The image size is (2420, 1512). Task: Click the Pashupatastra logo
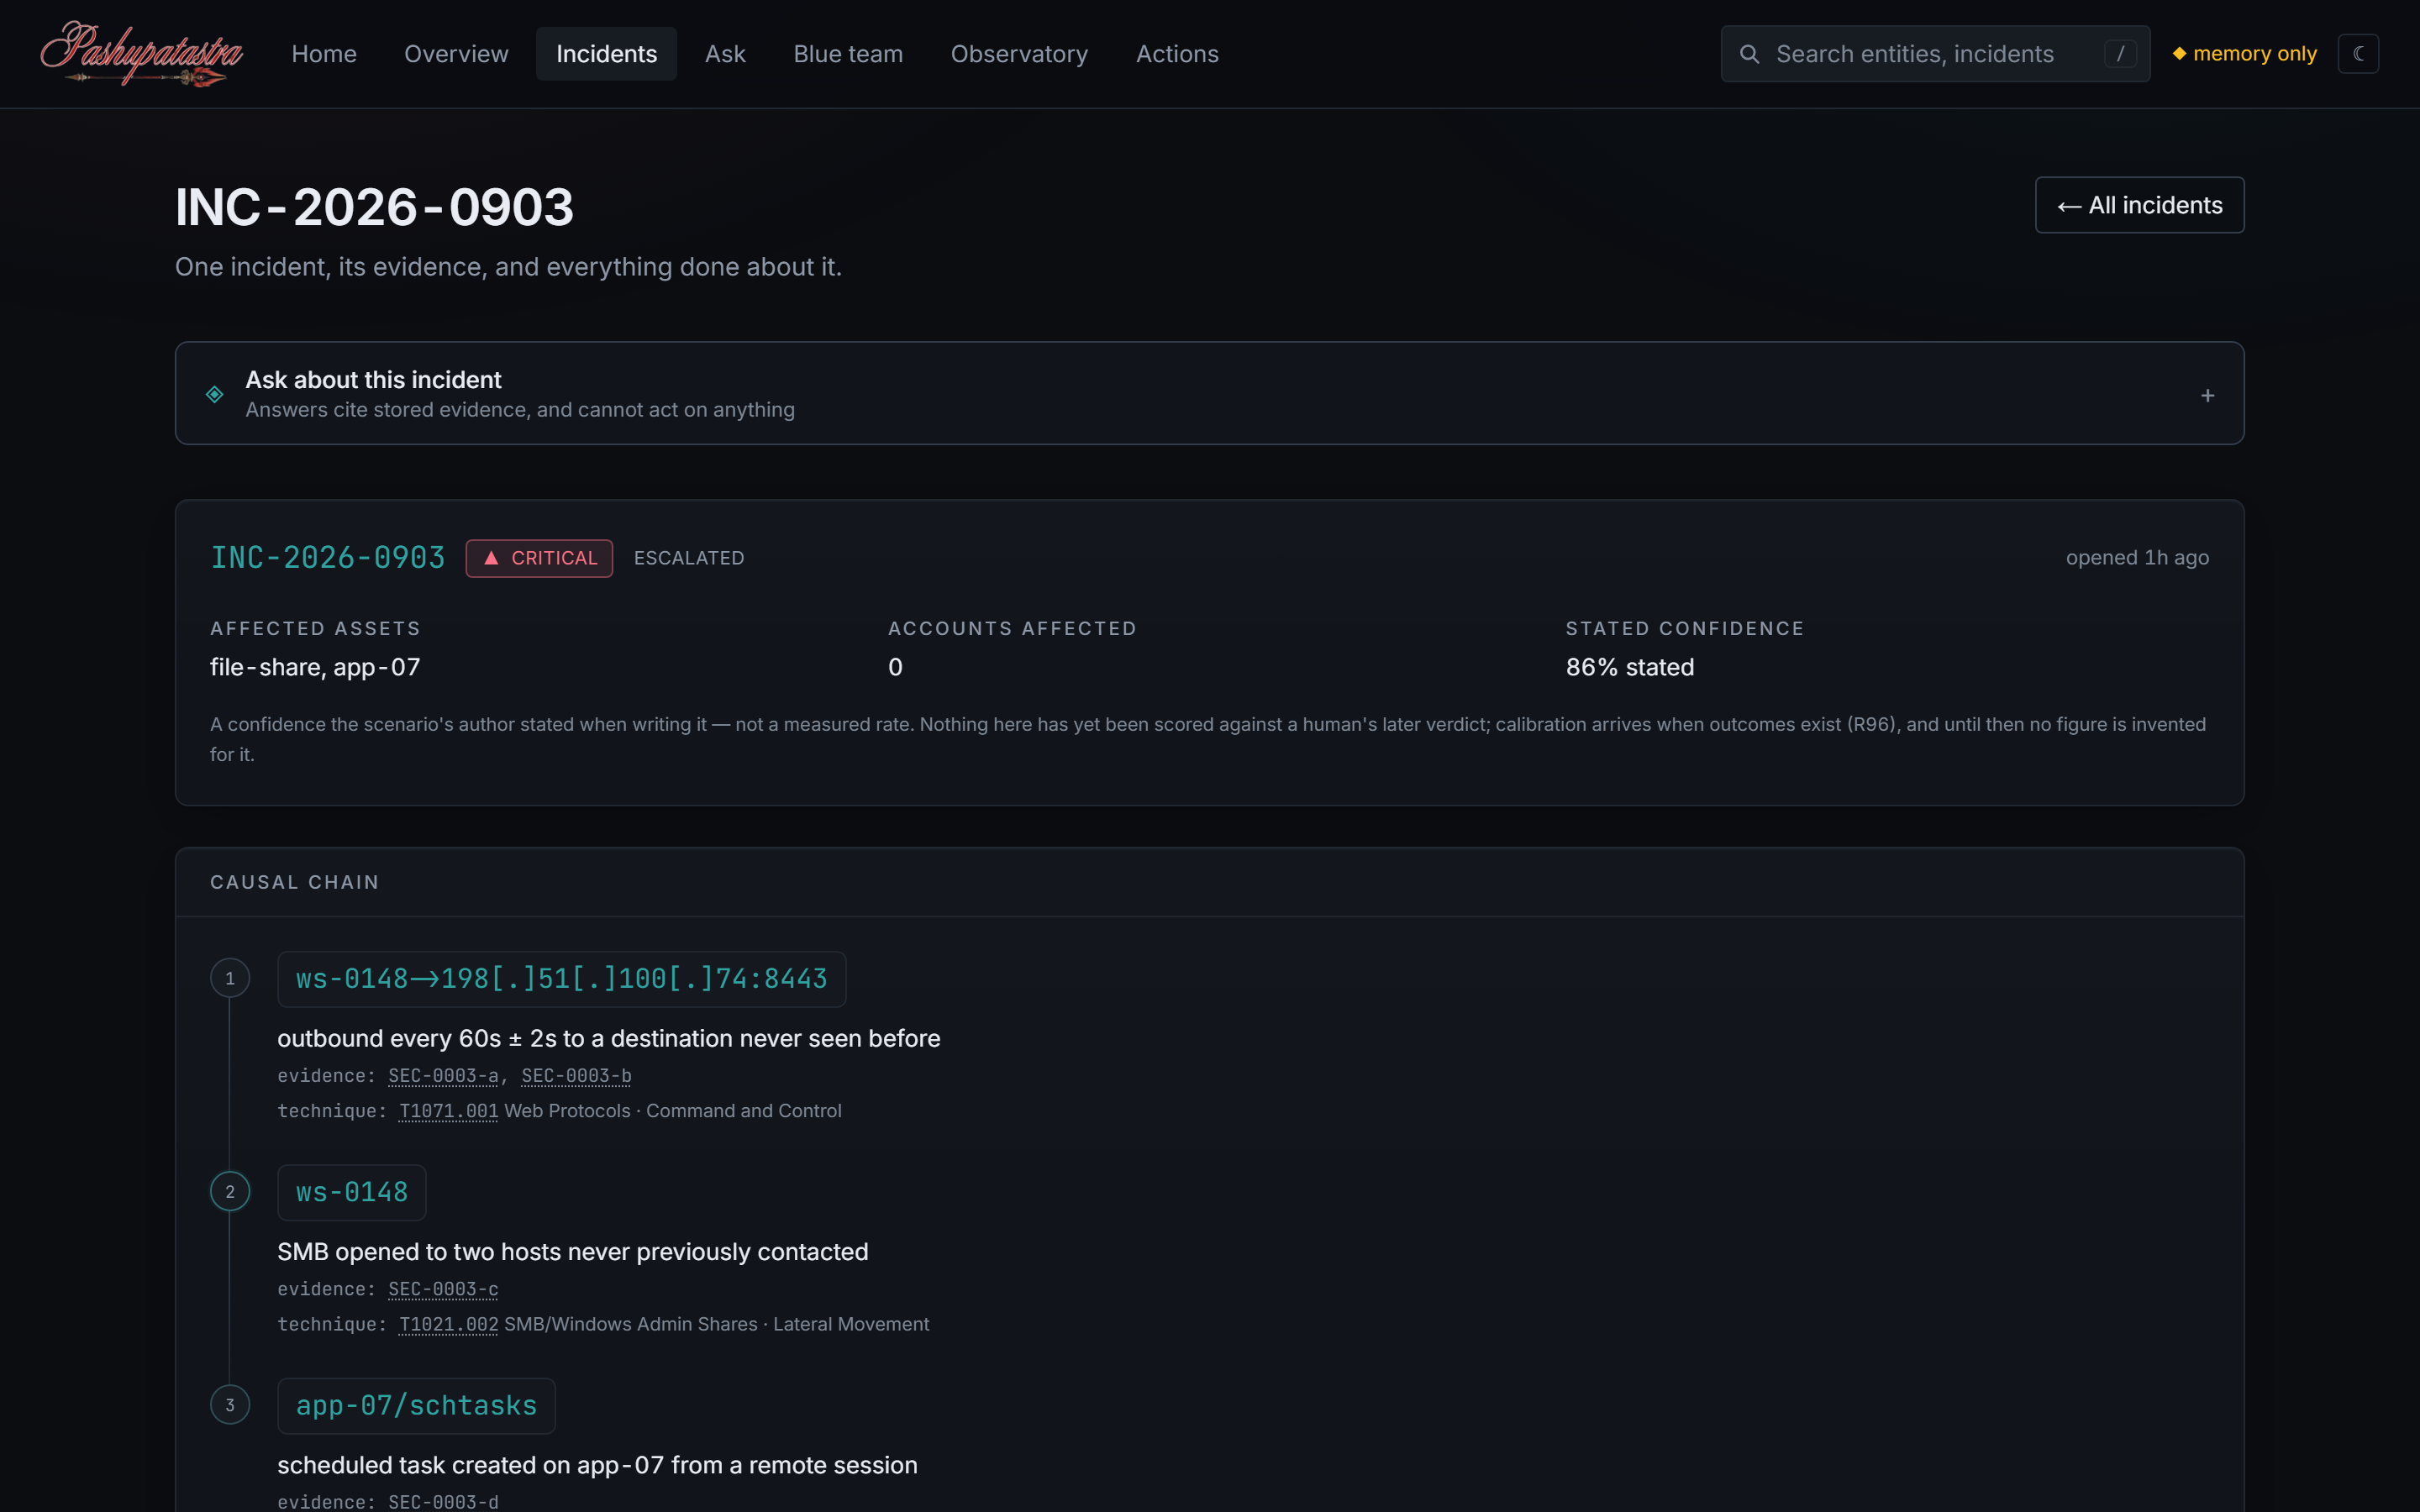[141, 54]
